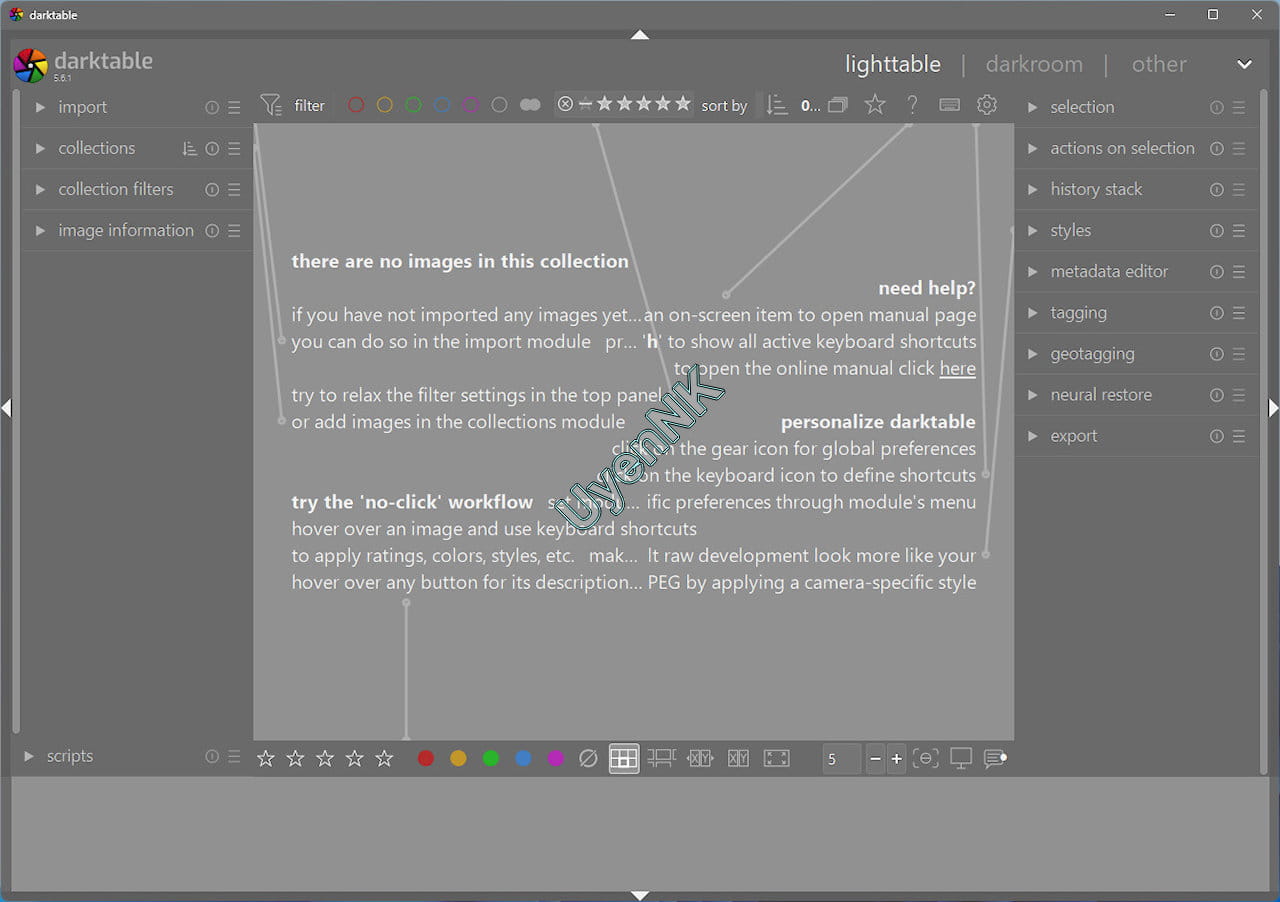Expand the collection filters module
Image resolution: width=1280 pixels, height=902 pixels.
coord(40,190)
